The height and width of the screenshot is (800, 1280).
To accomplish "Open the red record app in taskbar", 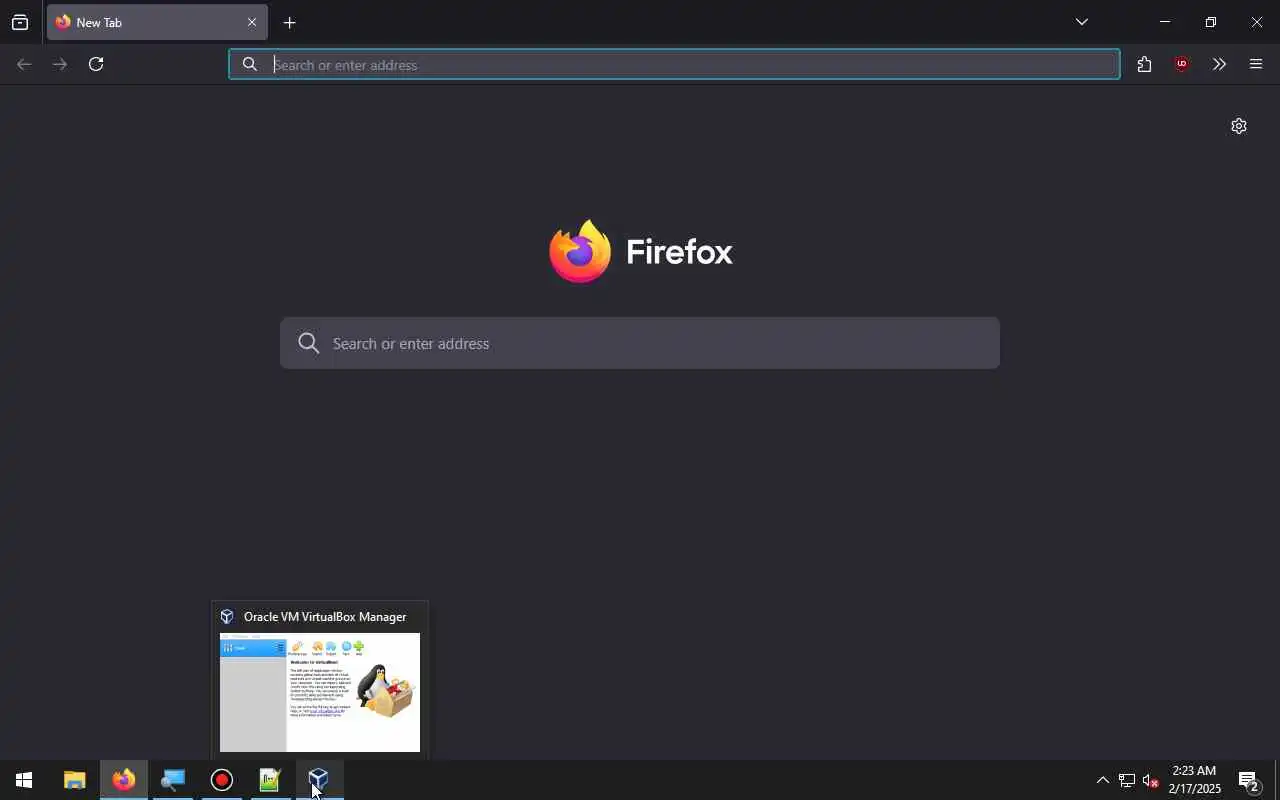I will pos(222,780).
